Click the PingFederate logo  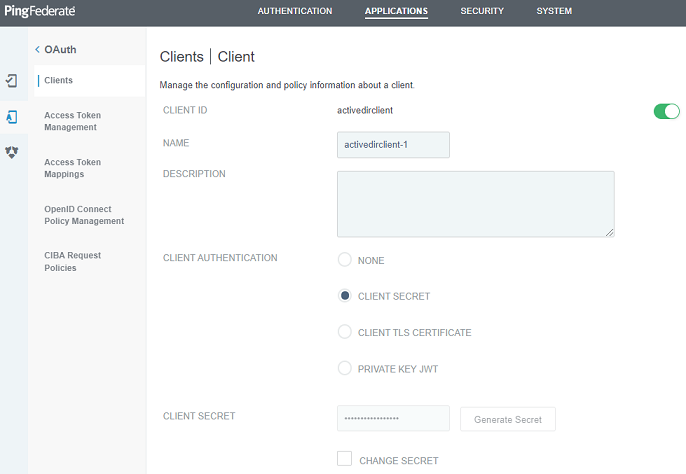(x=40, y=11)
